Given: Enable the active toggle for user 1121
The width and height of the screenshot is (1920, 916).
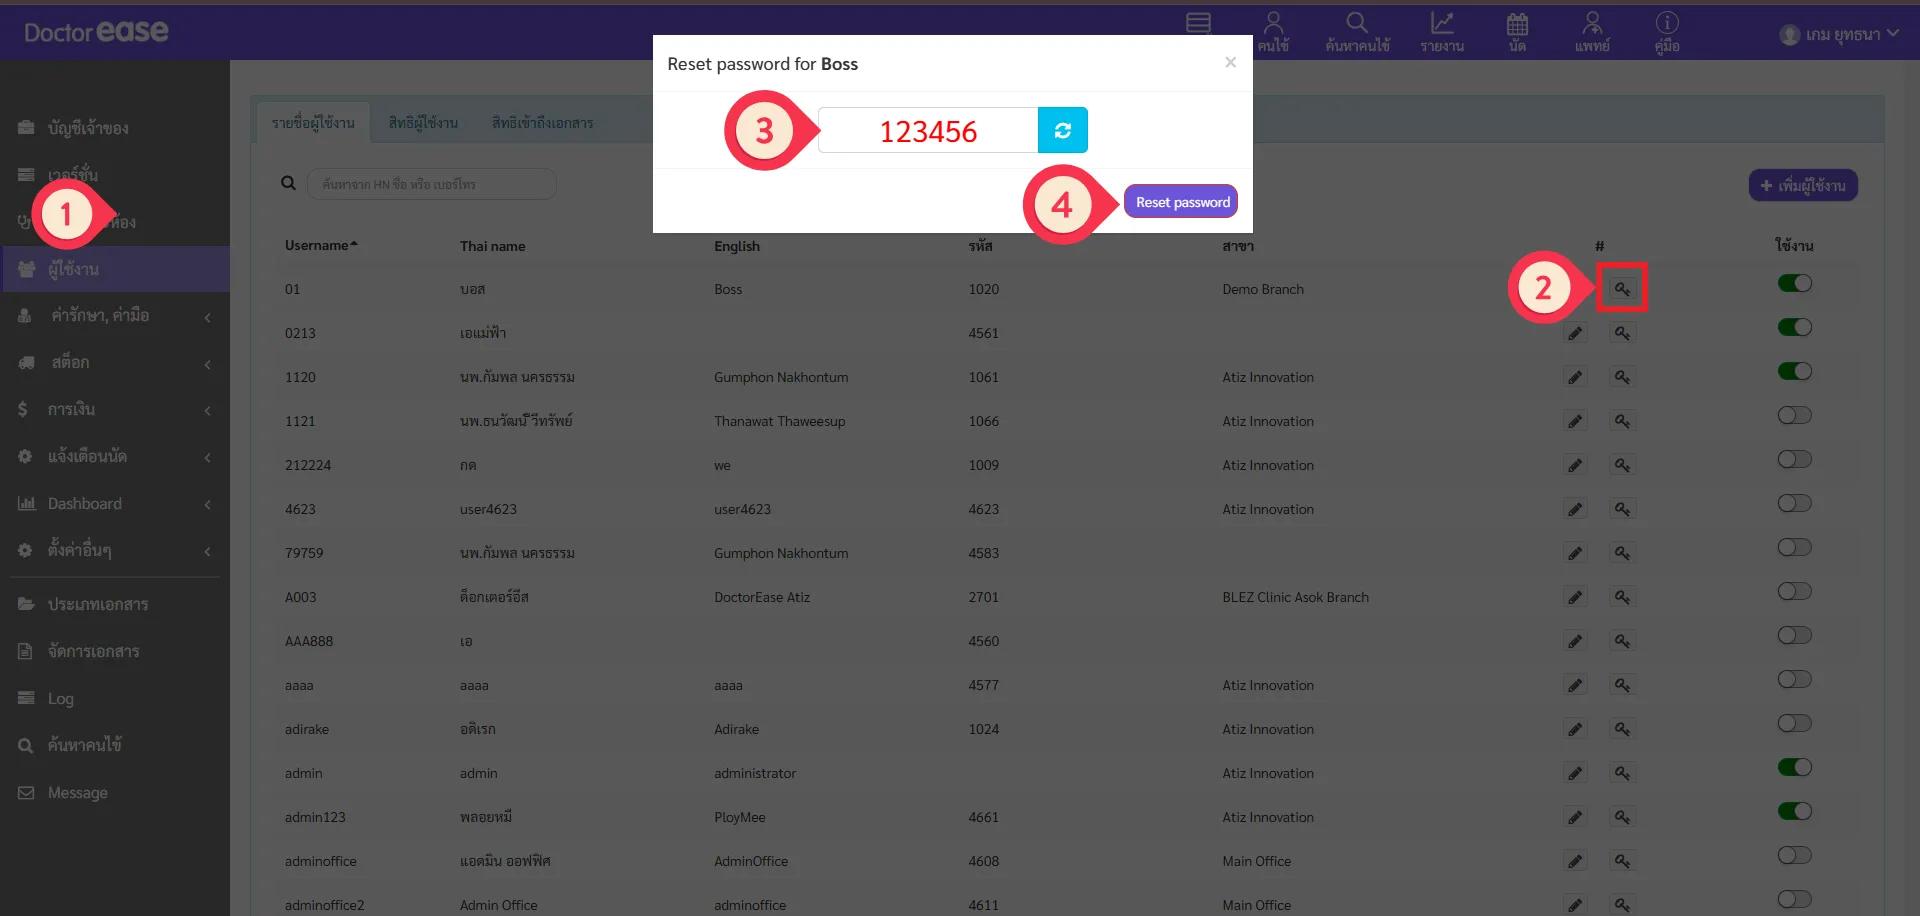Looking at the screenshot, I should tap(1794, 416).
